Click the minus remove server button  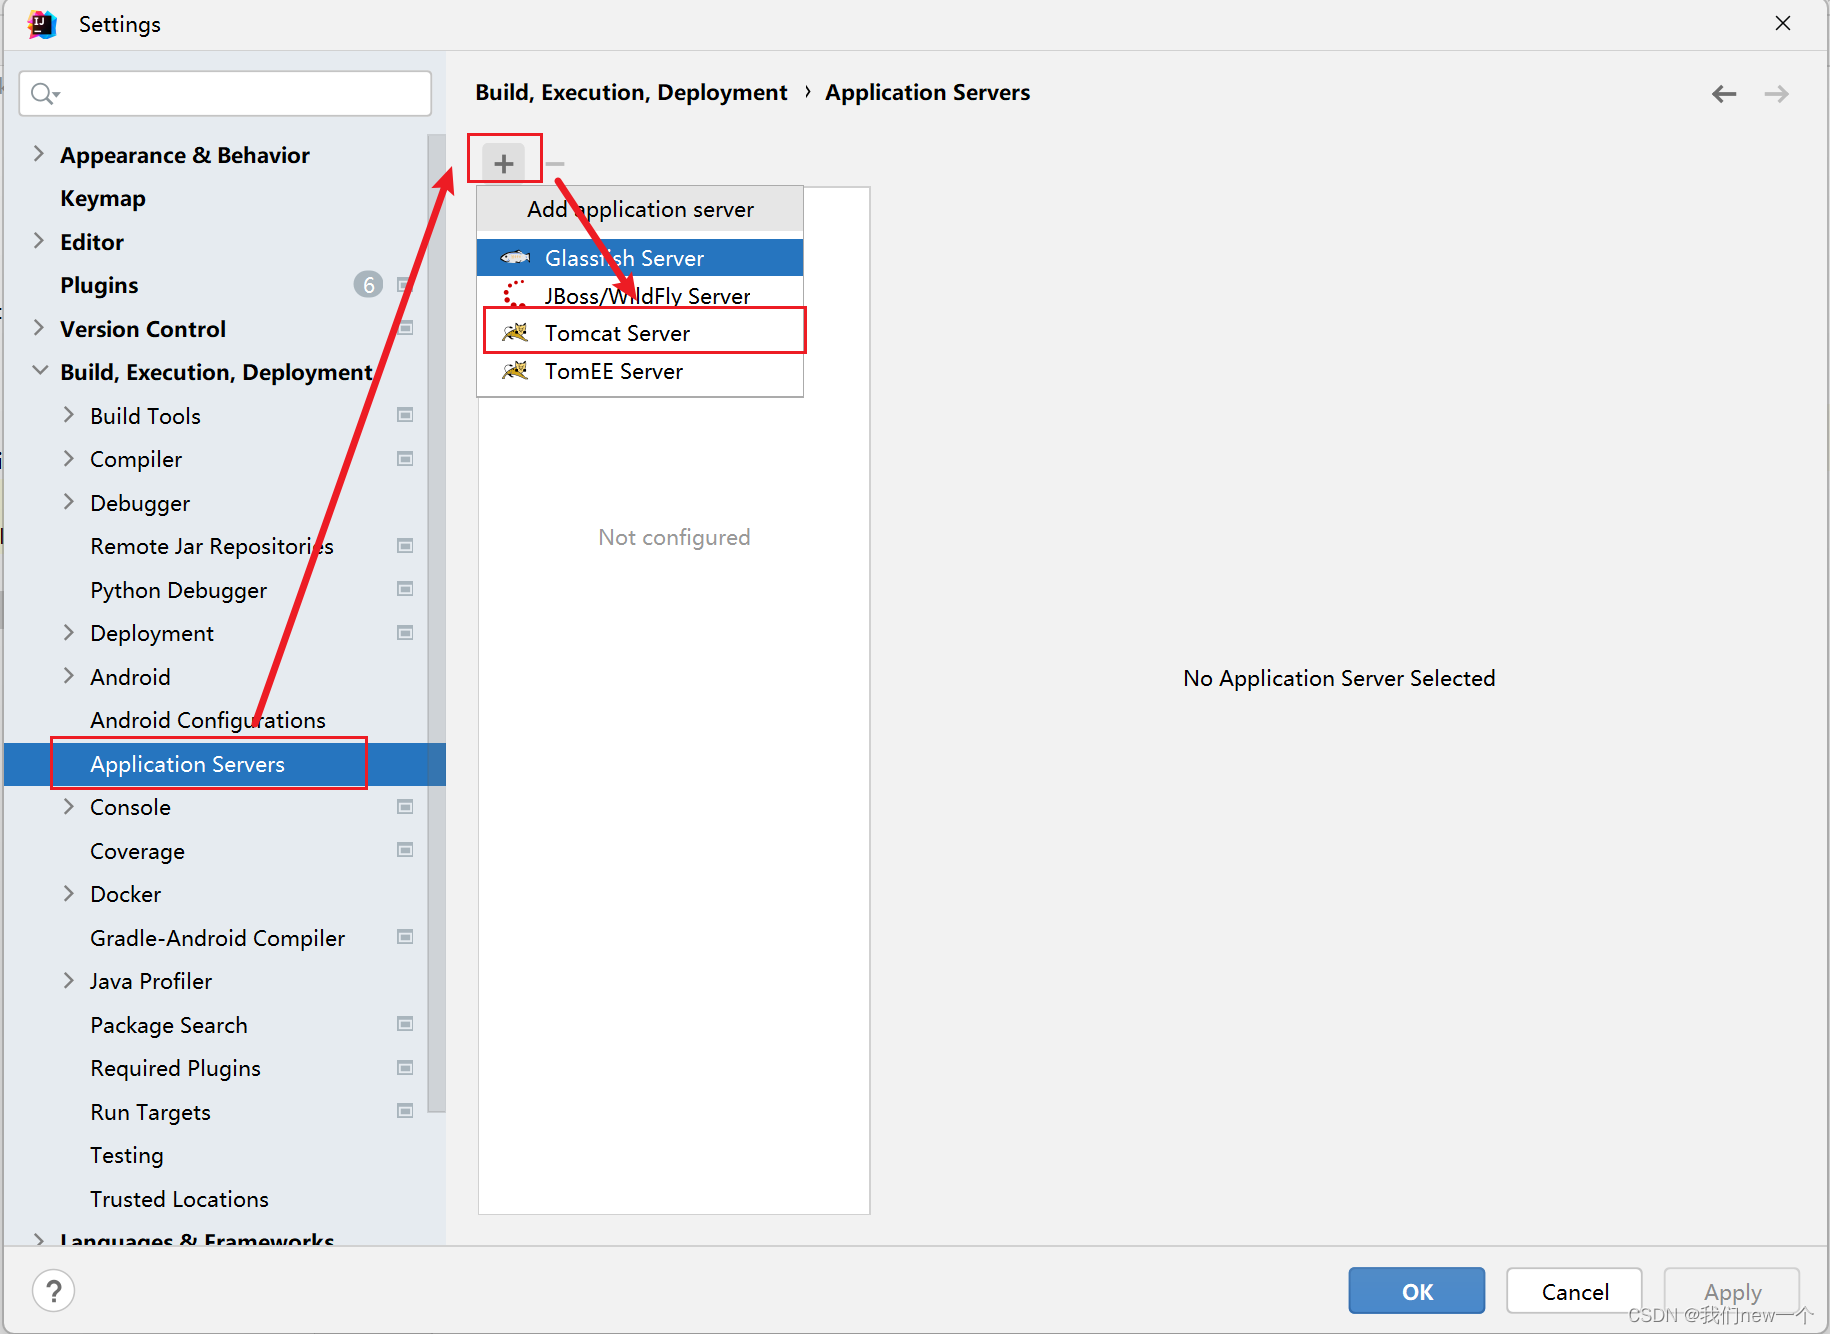pos(556,164)
